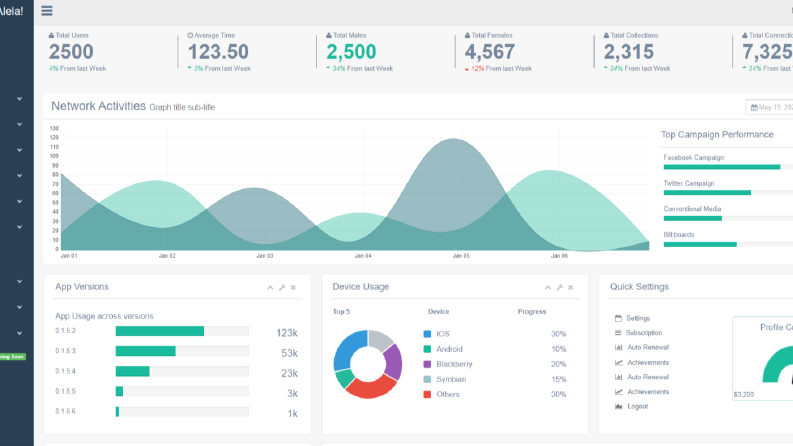Click the Total Females user icon
This screenshot has width=793, height=446.
467,35
